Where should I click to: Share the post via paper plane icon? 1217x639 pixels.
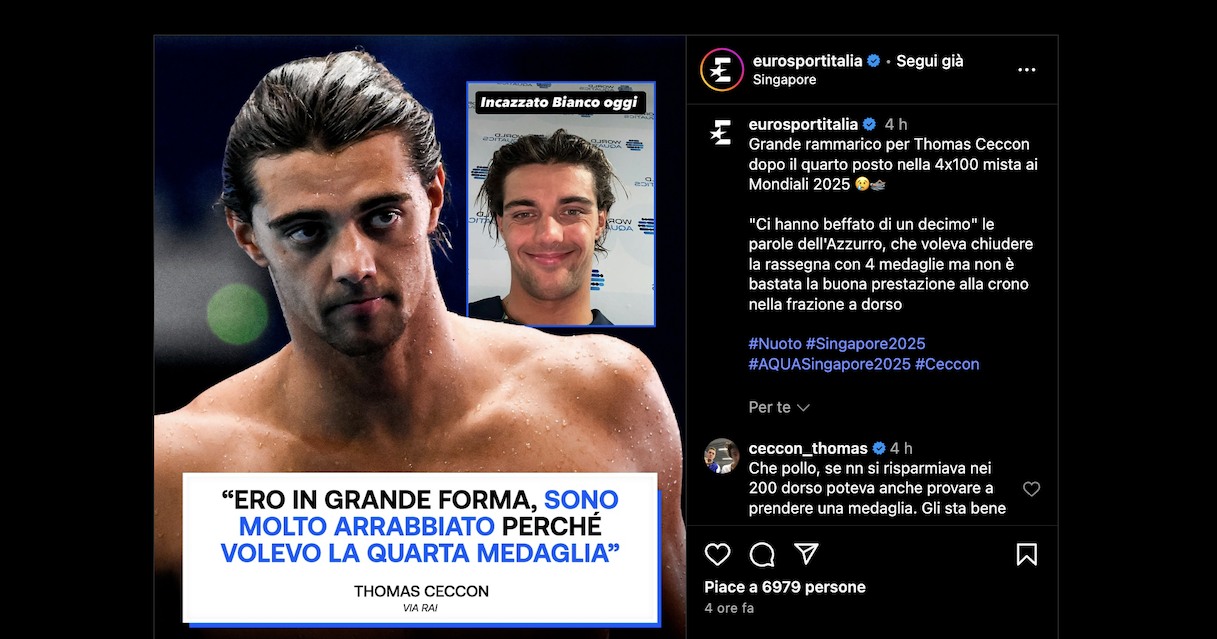pos(806,554)
